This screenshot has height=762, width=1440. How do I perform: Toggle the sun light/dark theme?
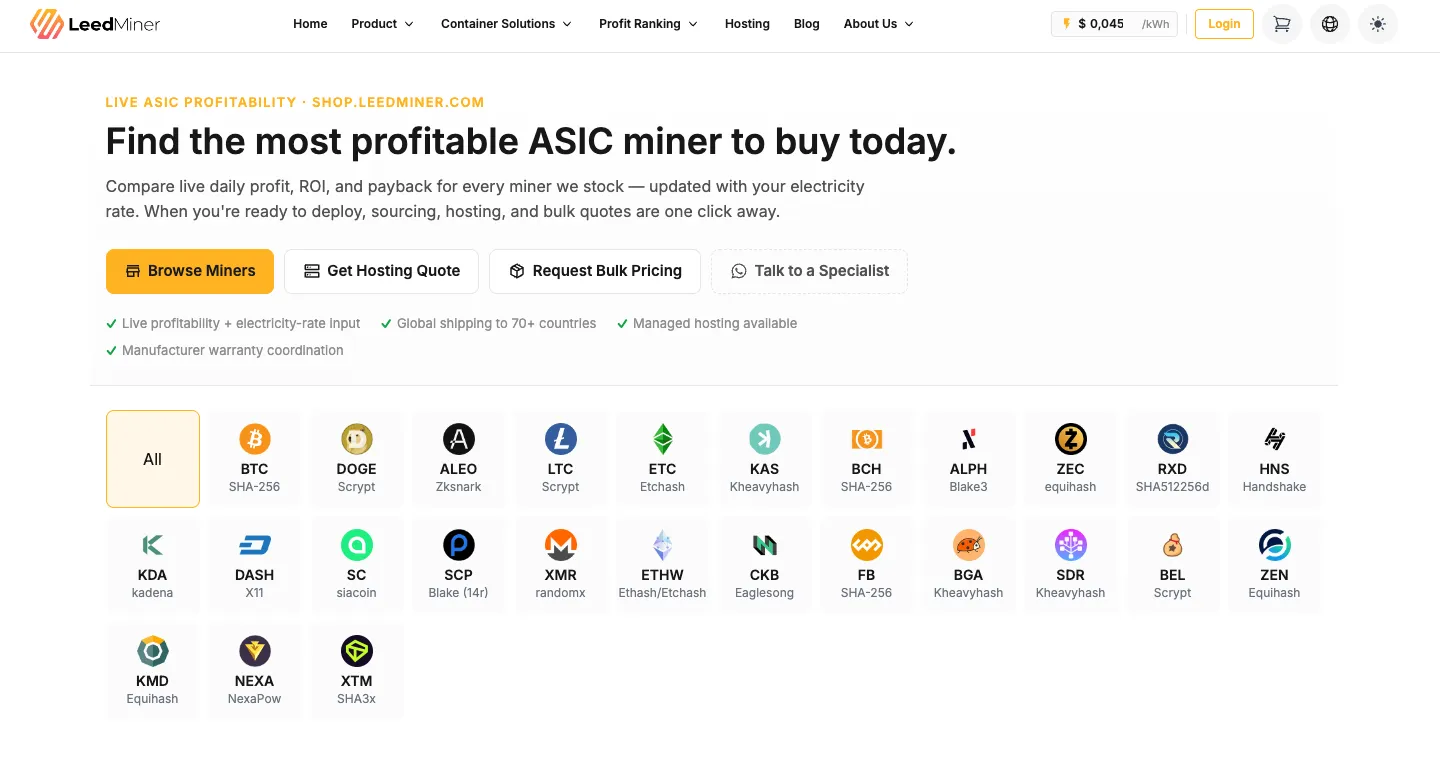(x=1378, y=24)
